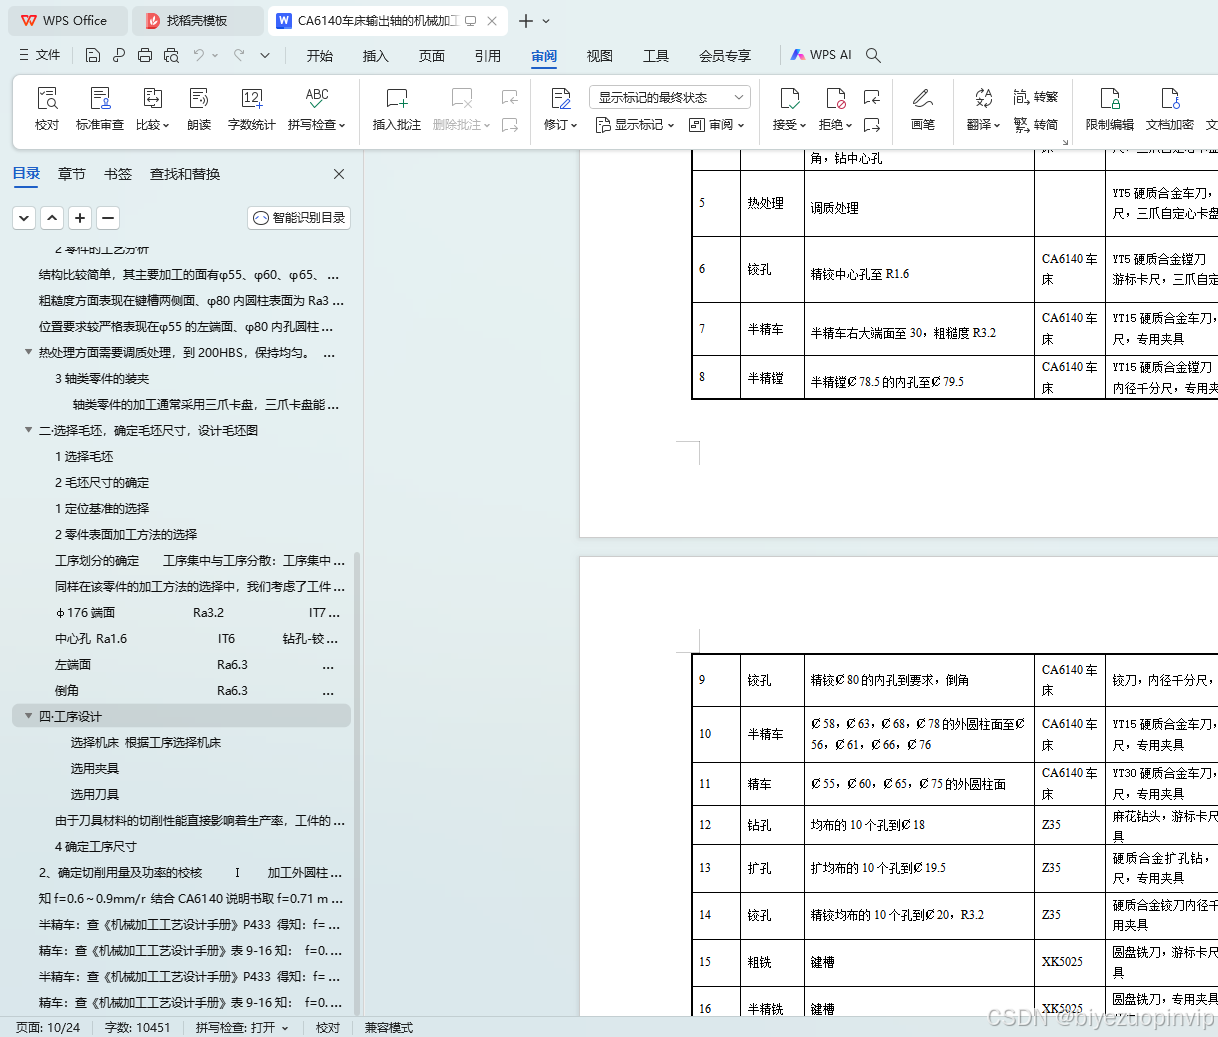
Task: Open 文档加密 document encryption
Action: click(1170, 108)
